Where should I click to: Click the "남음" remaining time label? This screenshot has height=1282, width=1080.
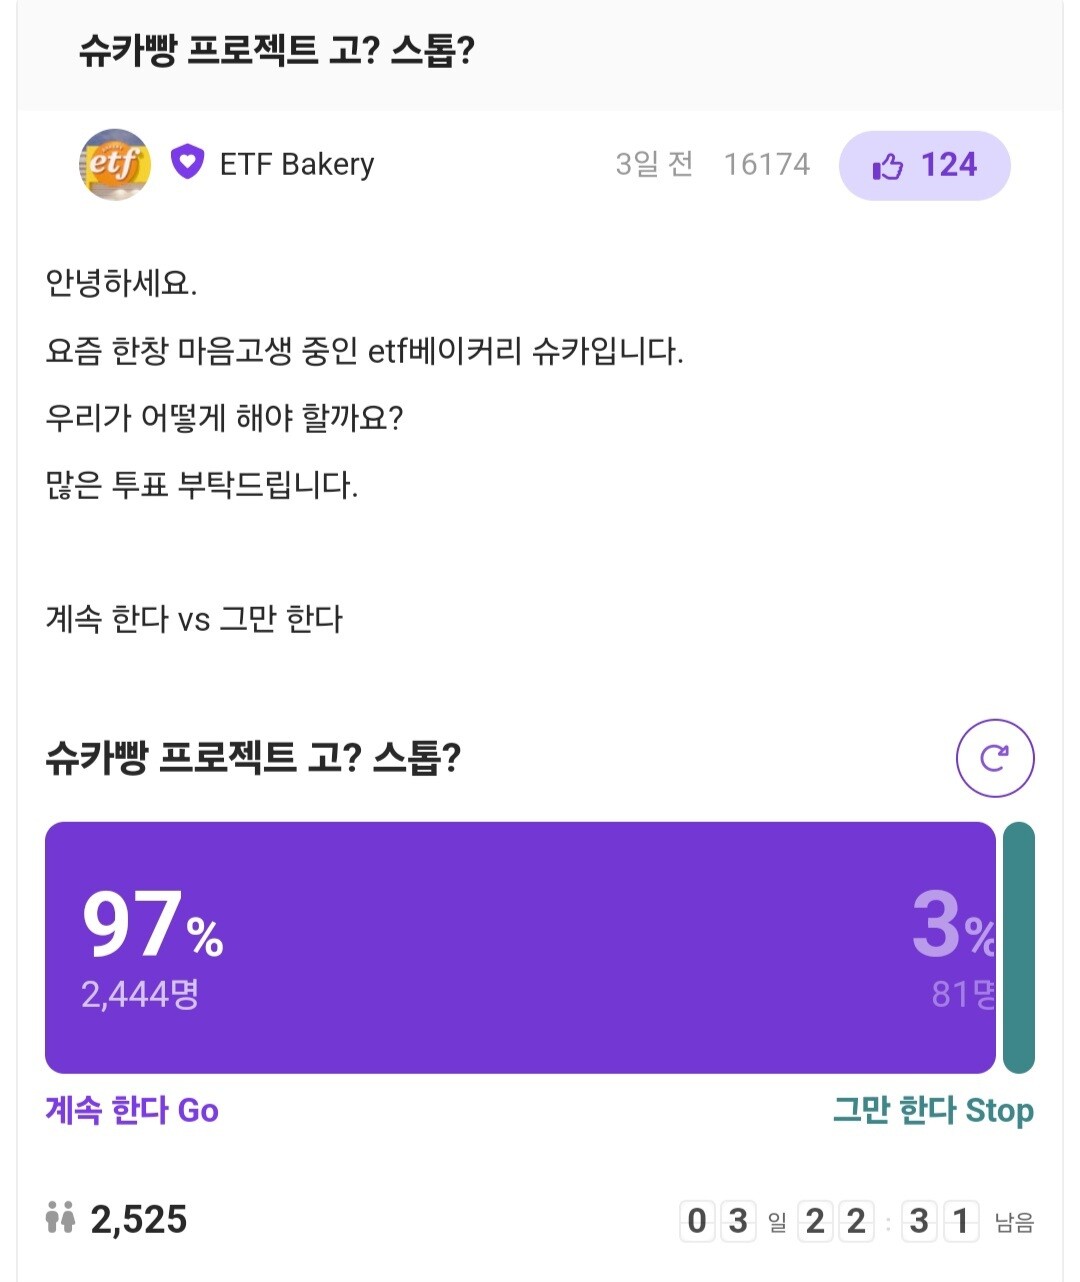point(1014,1223)
